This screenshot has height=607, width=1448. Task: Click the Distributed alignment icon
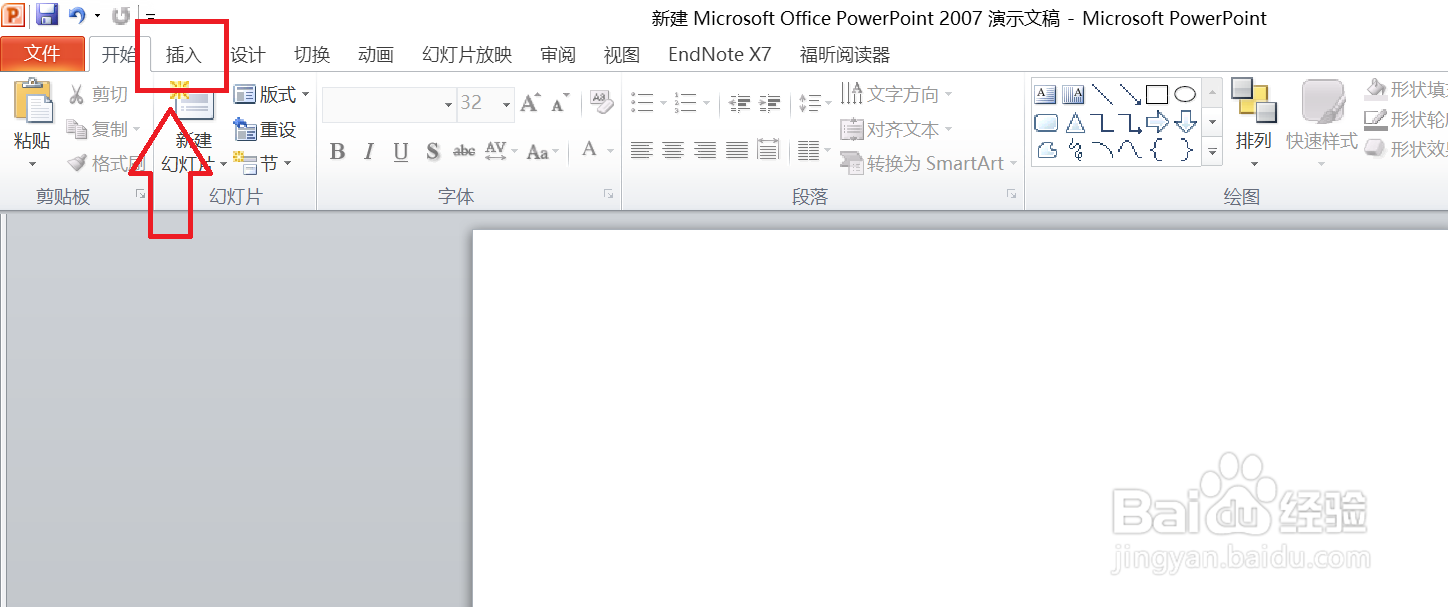pyautogui.click(x=768, y=150)
